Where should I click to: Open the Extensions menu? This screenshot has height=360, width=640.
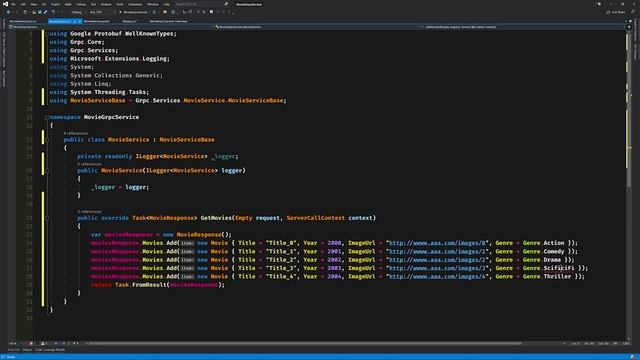coord(135,4)
